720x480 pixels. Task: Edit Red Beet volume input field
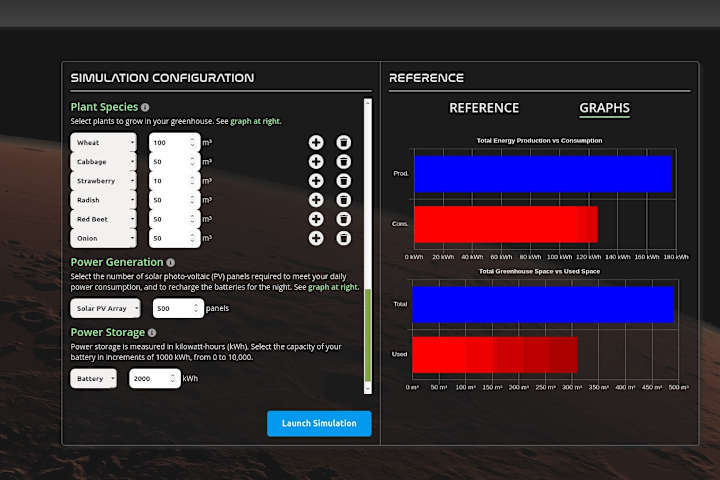tap(174, 219)
